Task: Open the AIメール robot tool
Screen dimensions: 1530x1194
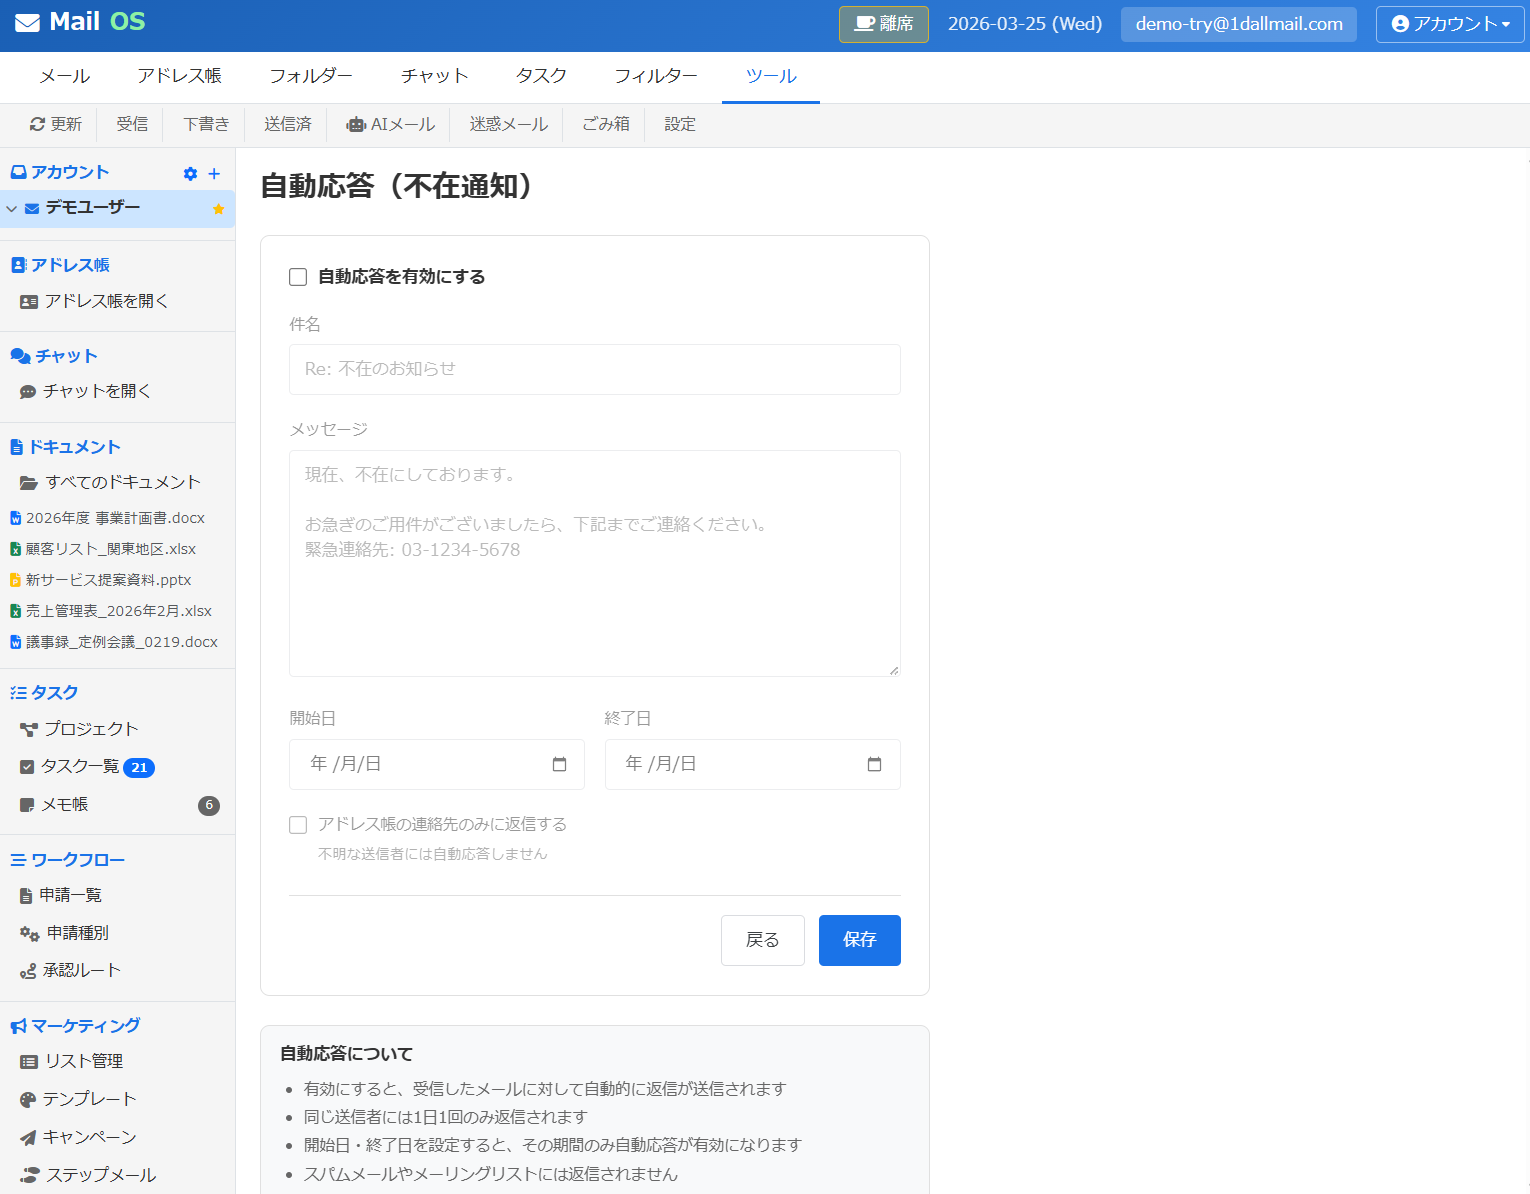Action: 389,124
